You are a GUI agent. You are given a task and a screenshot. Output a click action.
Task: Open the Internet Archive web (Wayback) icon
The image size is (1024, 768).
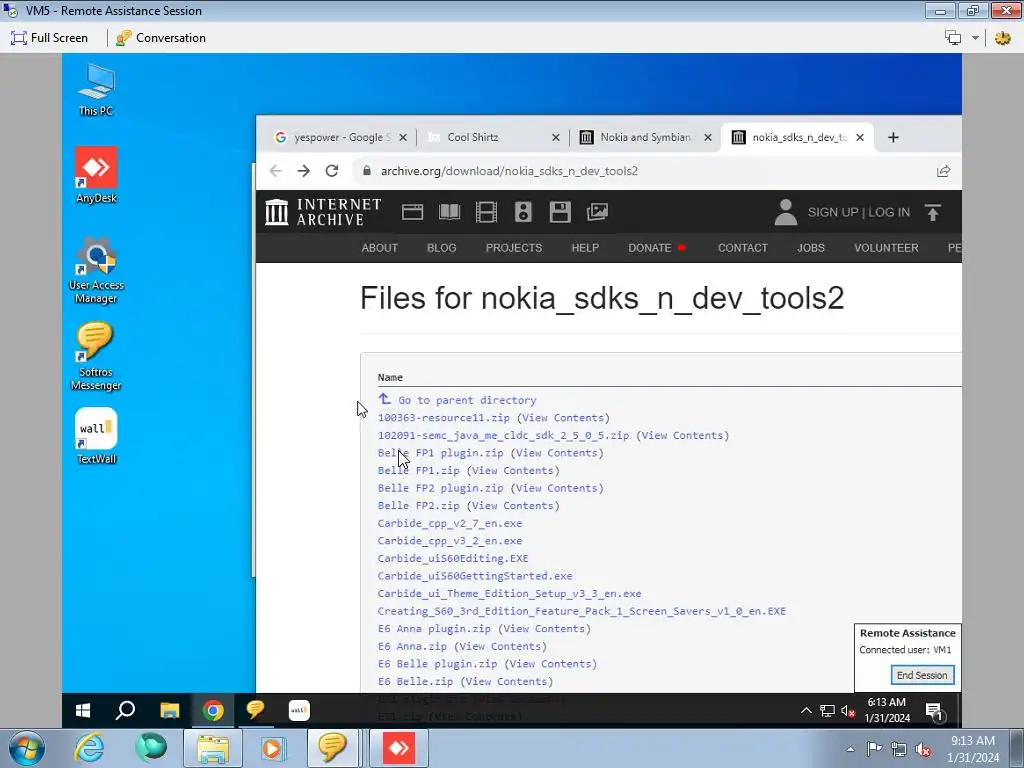412,212
